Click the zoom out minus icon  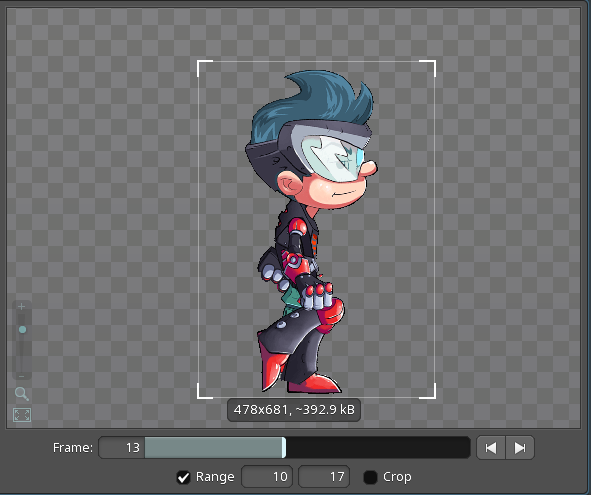(21, 376)
